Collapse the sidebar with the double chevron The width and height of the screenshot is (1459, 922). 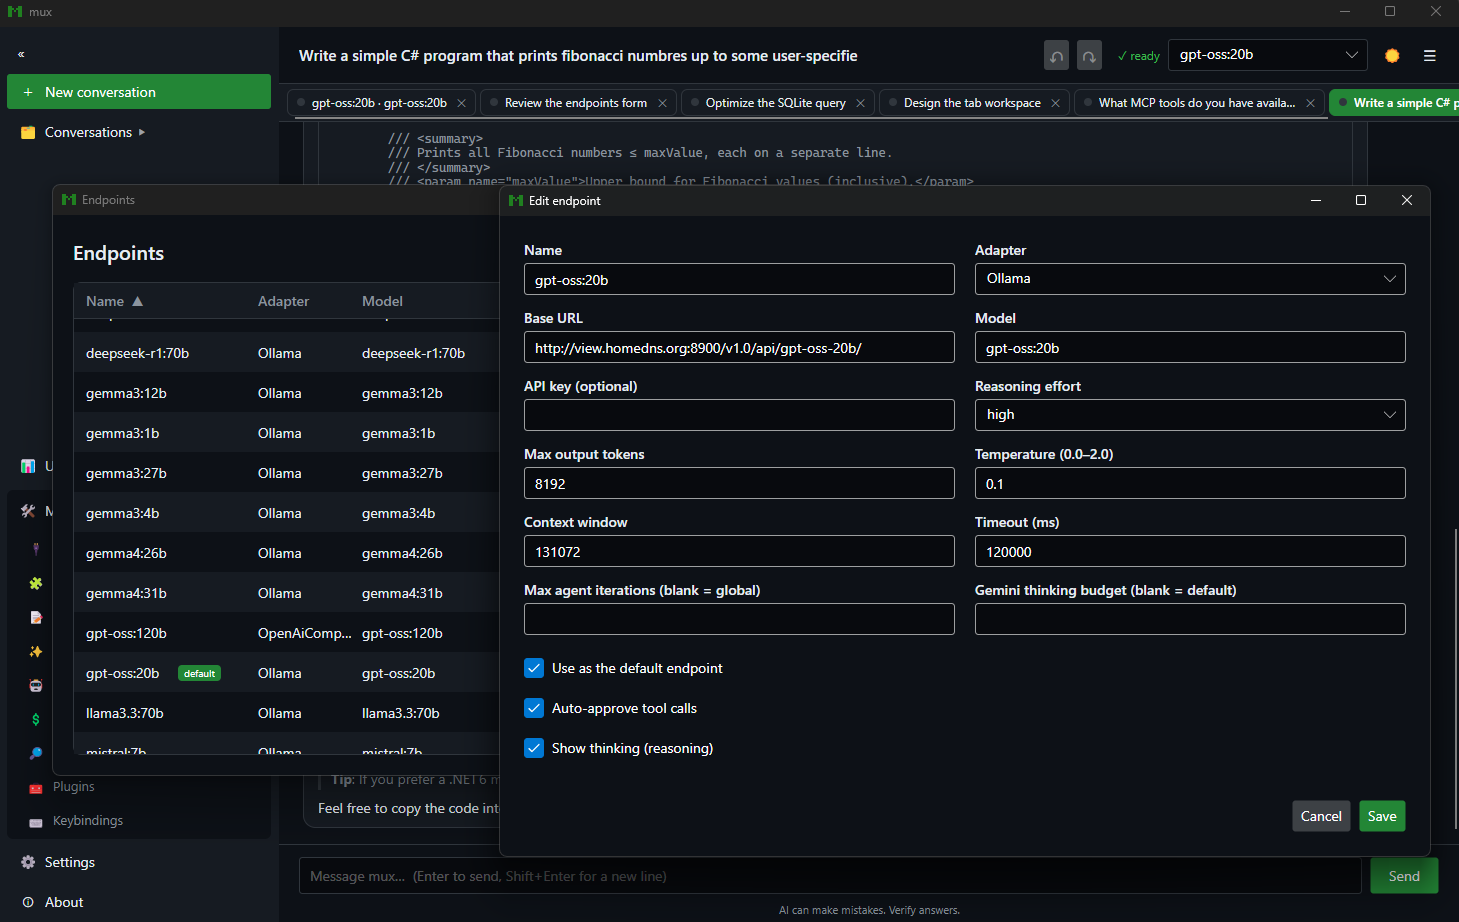click(x=21, y=54)
